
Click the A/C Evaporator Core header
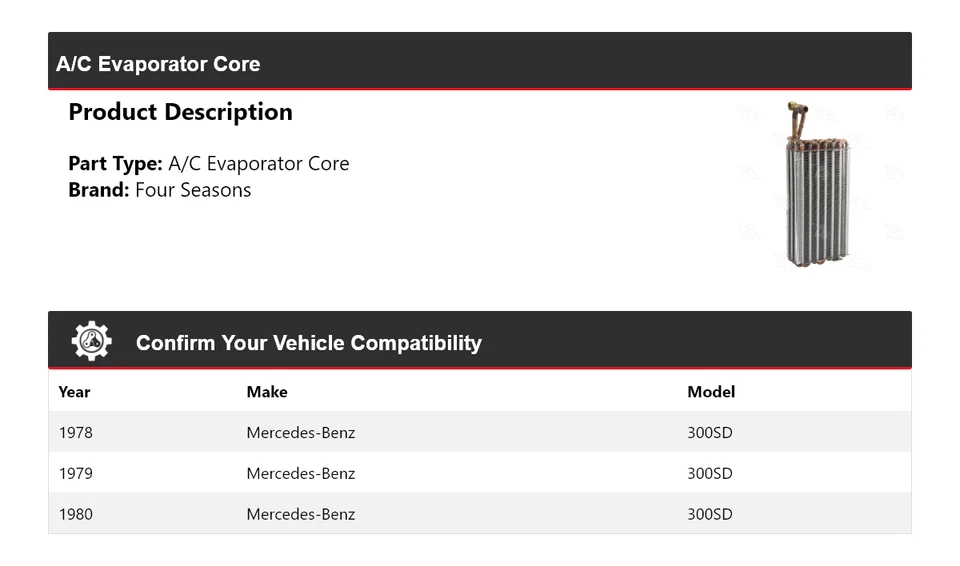click(x=158, y=64)
